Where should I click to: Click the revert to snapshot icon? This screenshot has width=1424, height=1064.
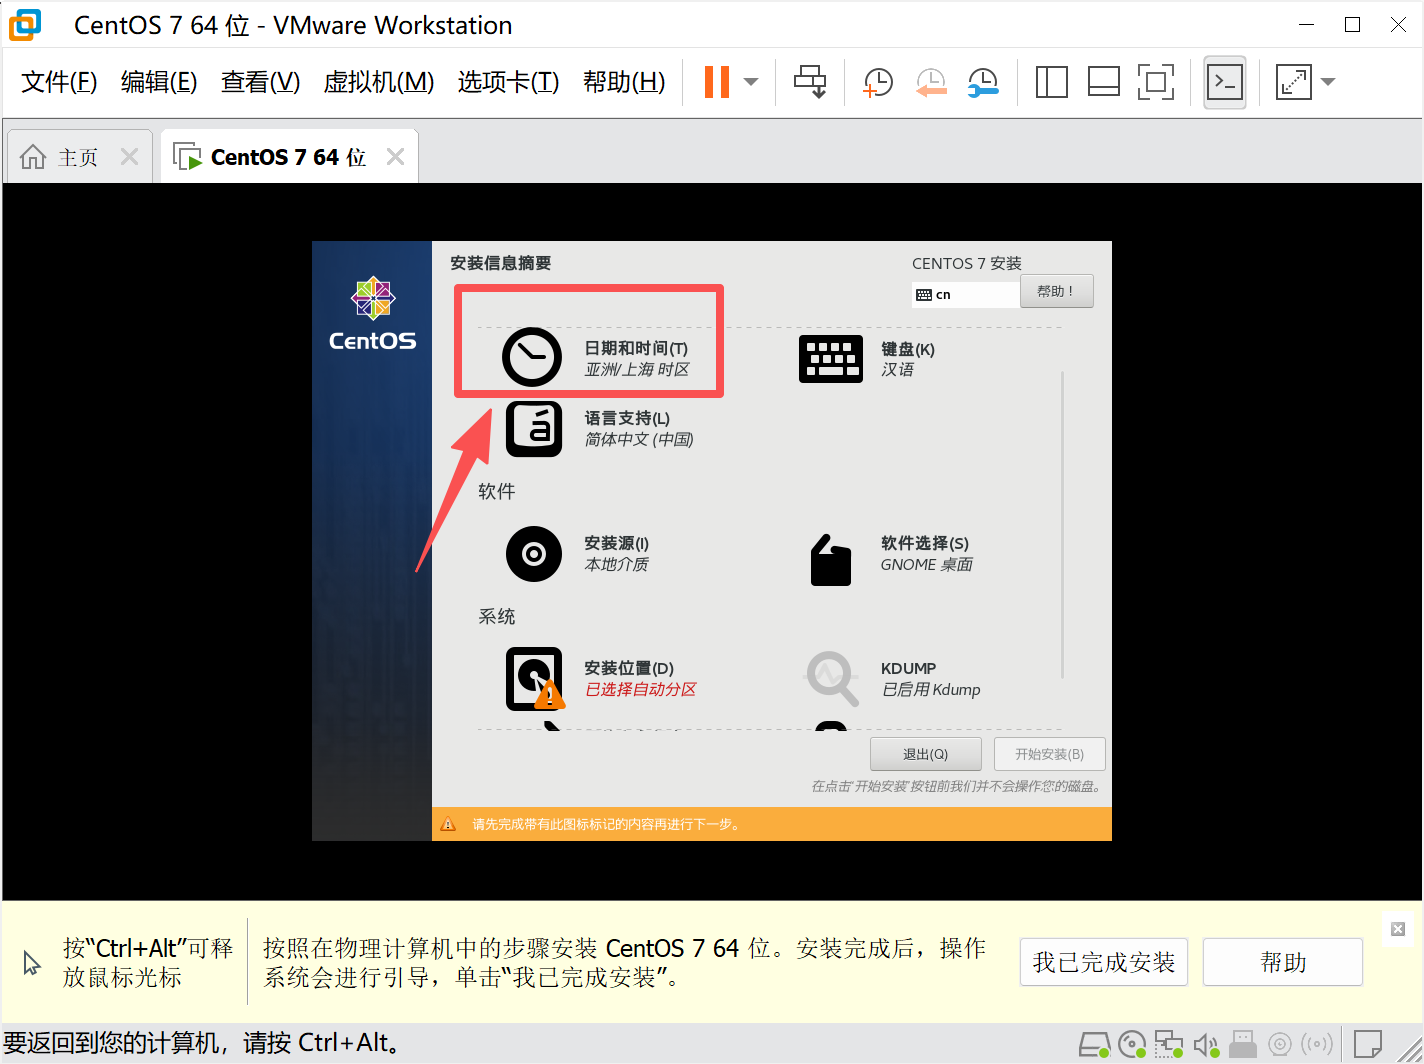pyautogui.click(x=931, y=82)
